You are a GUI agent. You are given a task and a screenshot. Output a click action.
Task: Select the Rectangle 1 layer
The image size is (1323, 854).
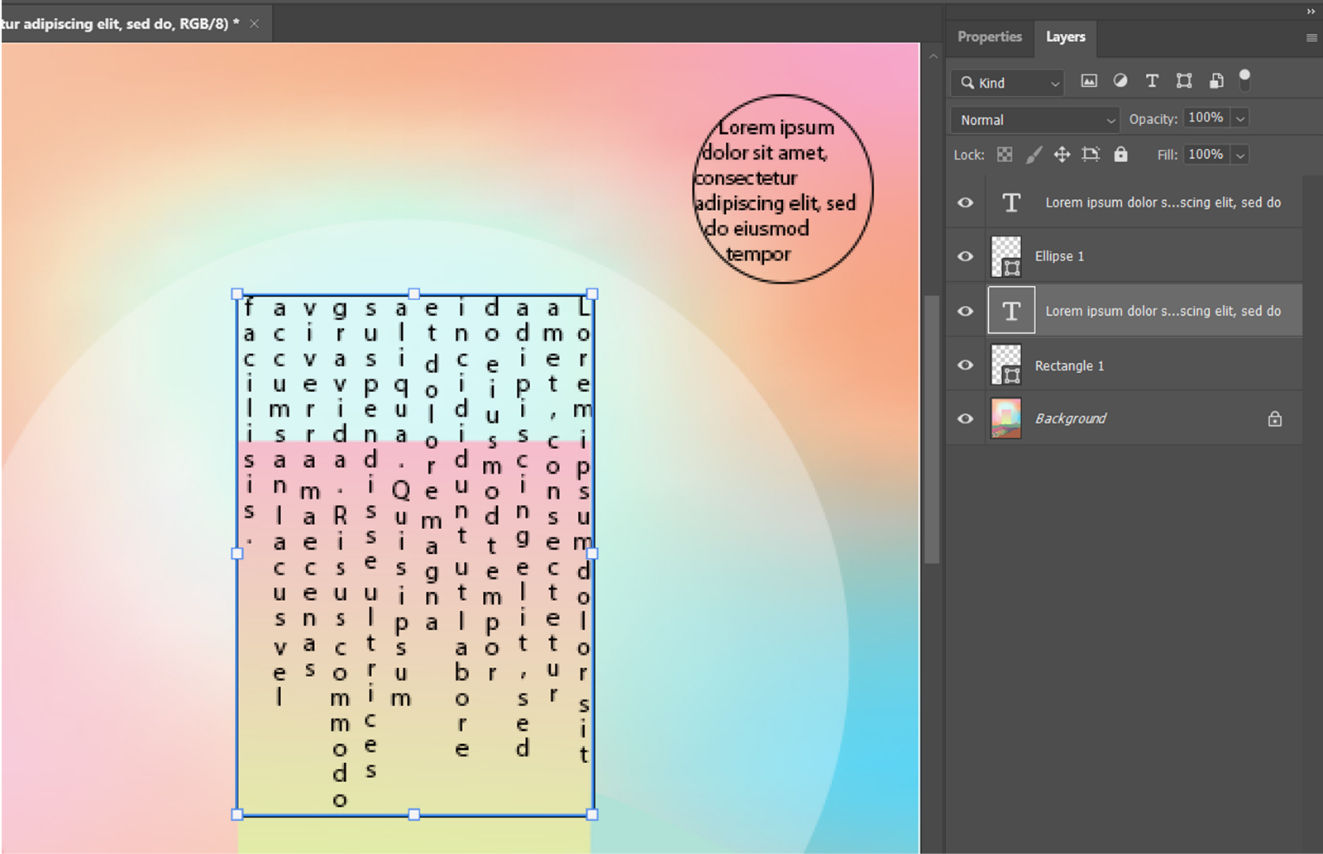[x=1070, y=365]
